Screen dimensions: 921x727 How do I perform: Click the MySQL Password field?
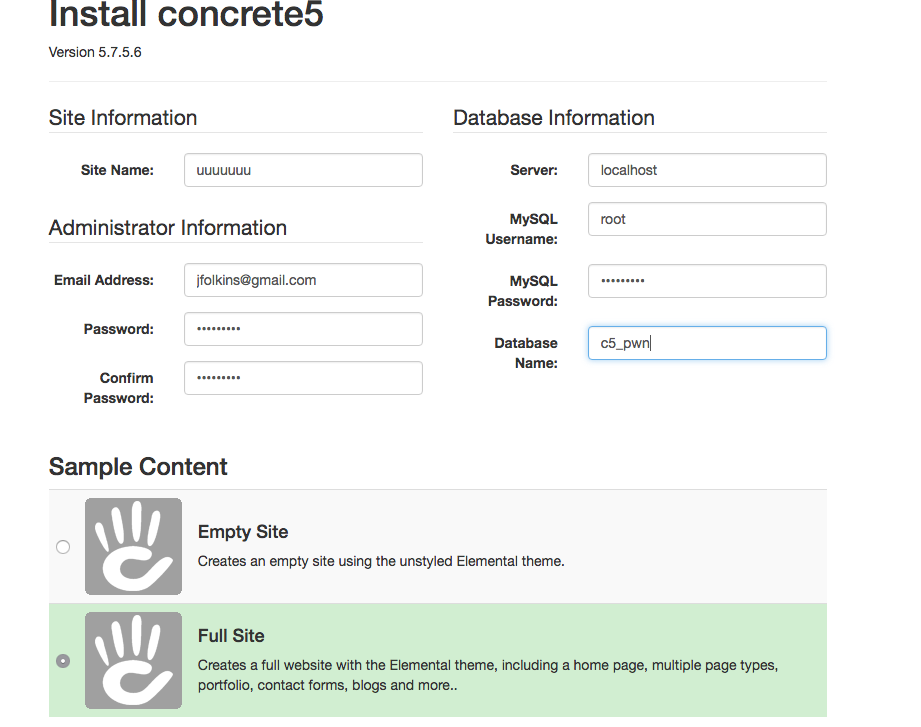tap(707, 281)
